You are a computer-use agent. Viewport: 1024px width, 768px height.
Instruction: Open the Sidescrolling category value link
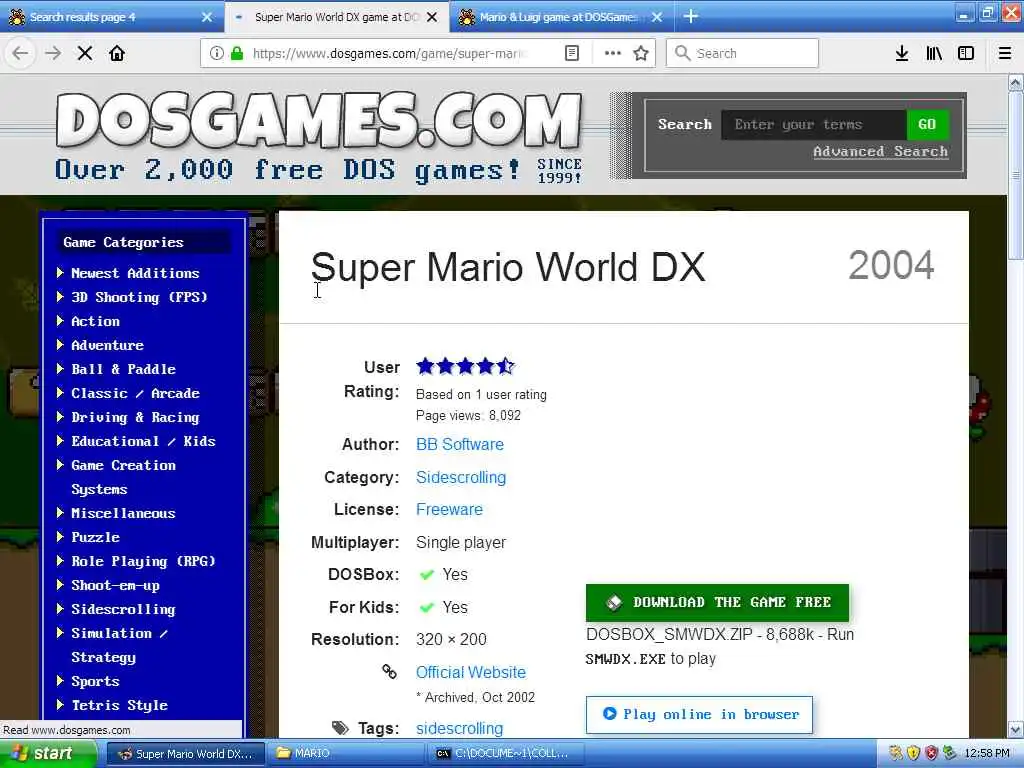click(x=461, y=477)
